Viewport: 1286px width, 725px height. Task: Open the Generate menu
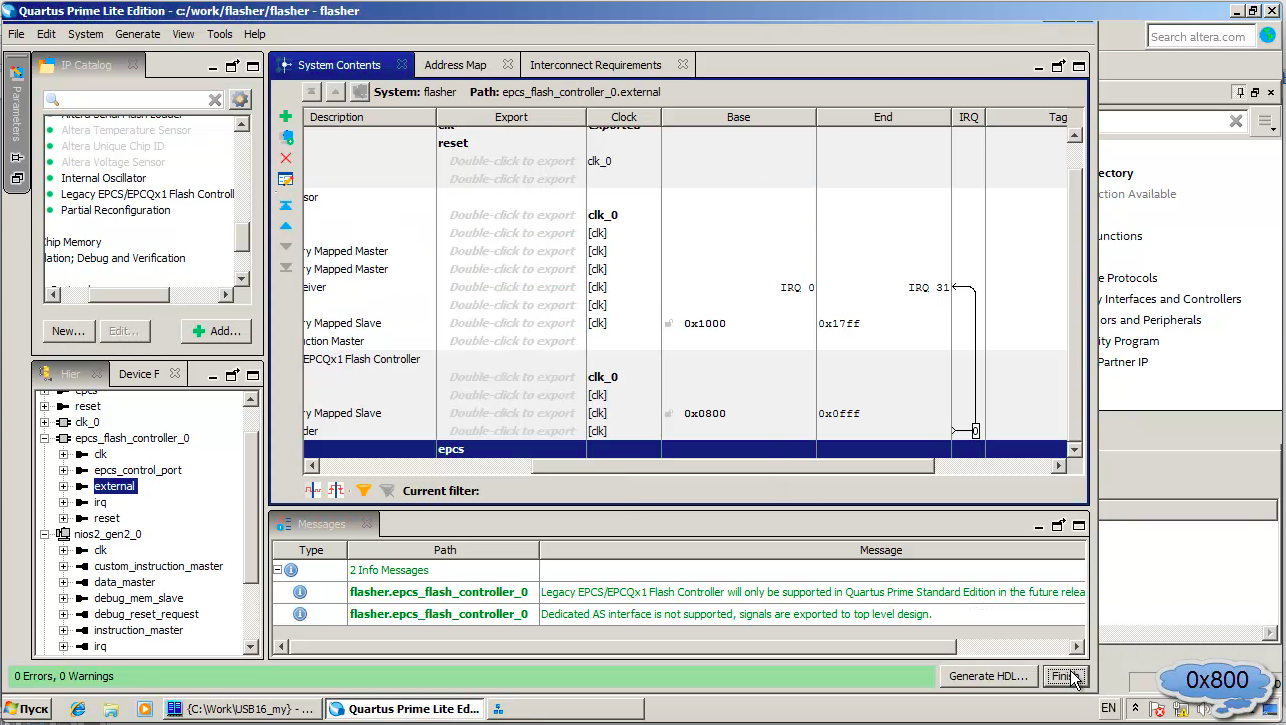tap(137, 34)
